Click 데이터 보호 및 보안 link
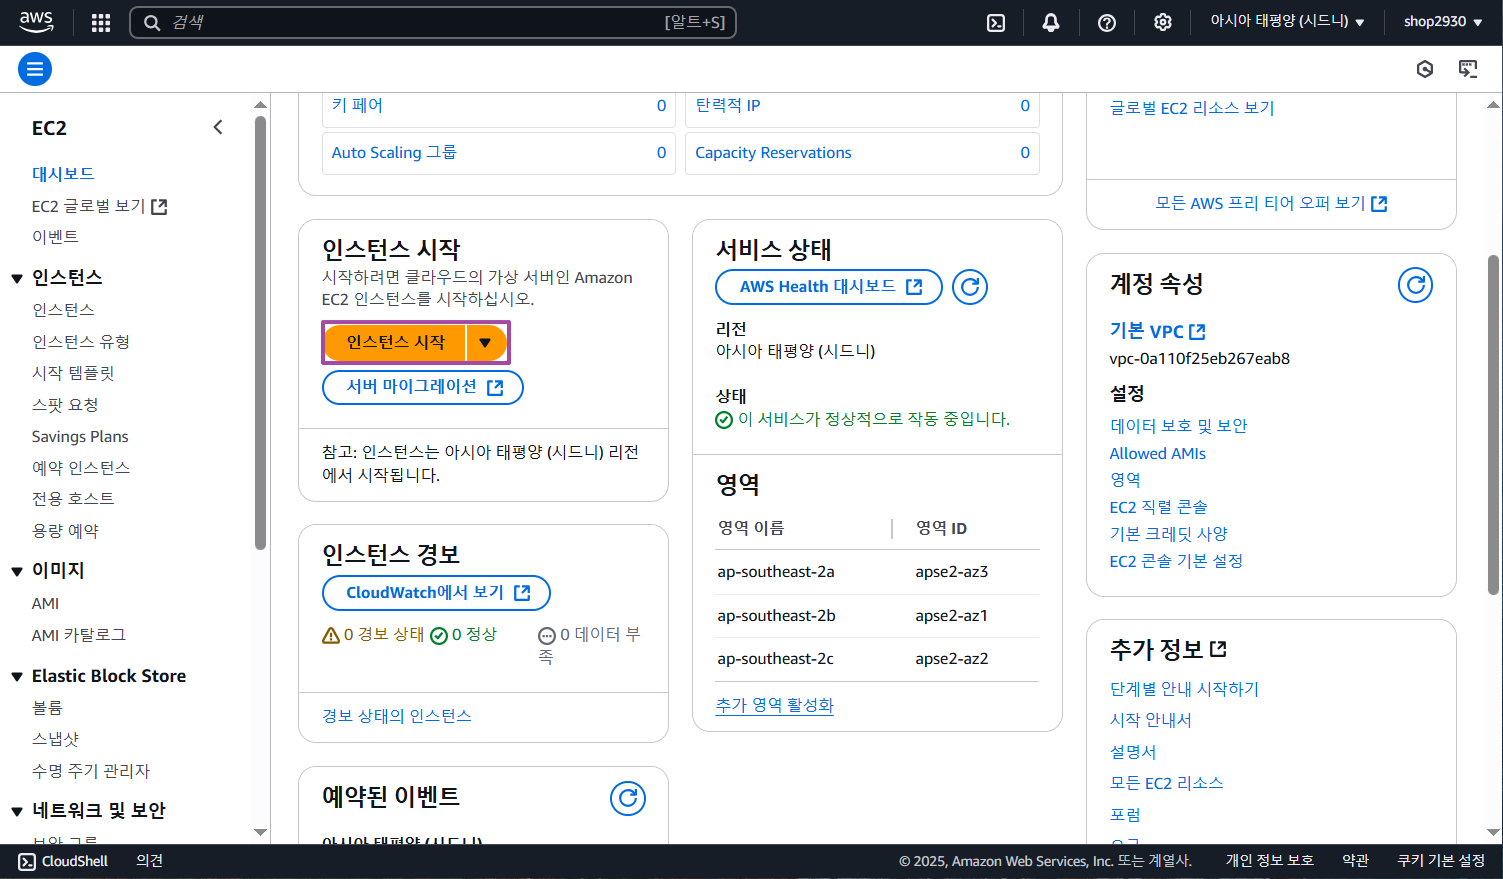 pyautogui.click(x=1179, y=426)
